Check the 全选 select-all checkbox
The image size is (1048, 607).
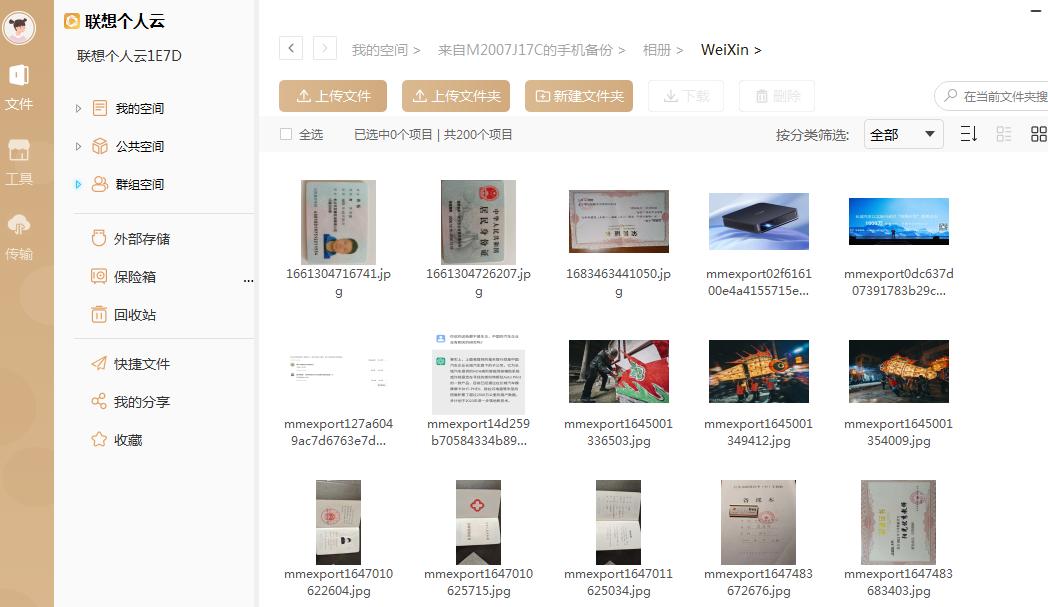[285, 133]
